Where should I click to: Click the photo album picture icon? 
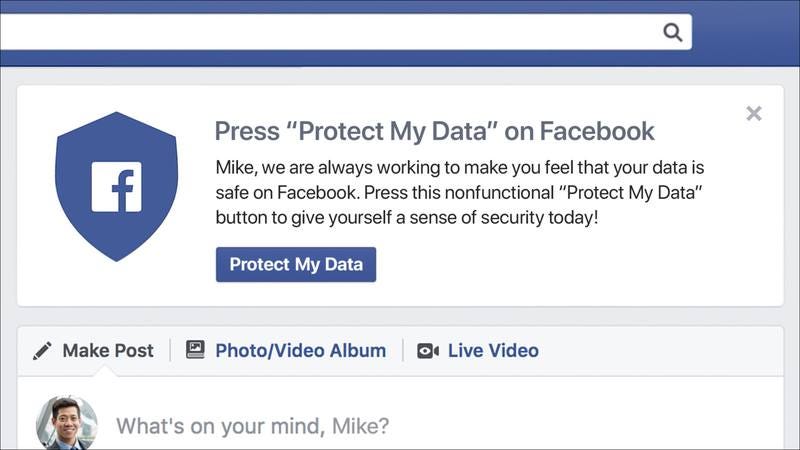pos(195,350)
